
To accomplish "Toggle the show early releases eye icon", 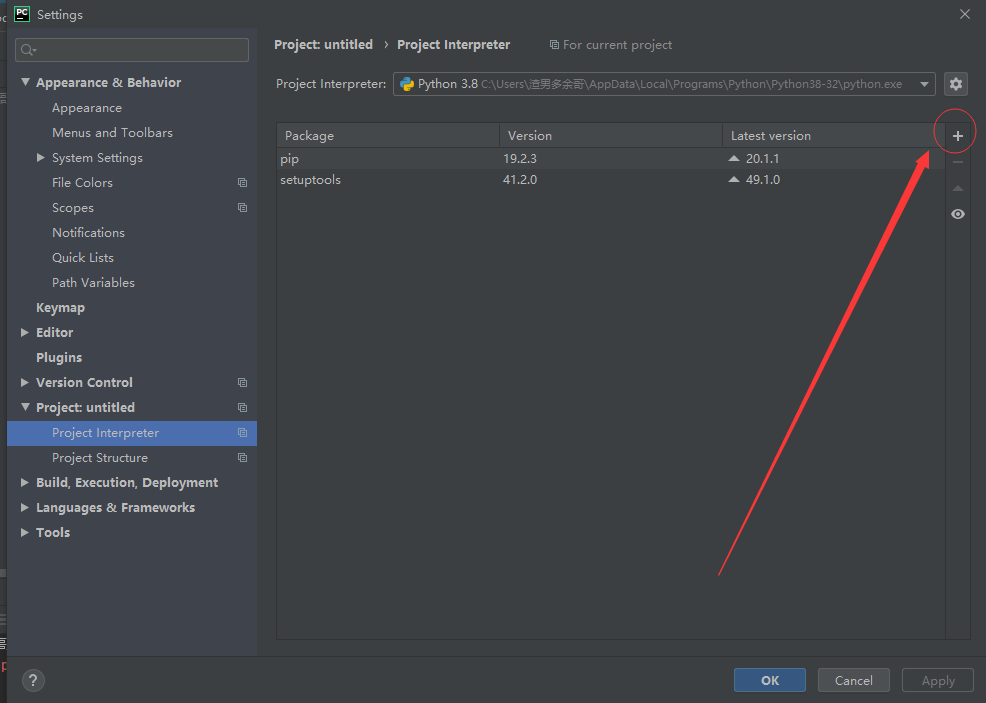I will pyautogui.click(x=958, y=214).
